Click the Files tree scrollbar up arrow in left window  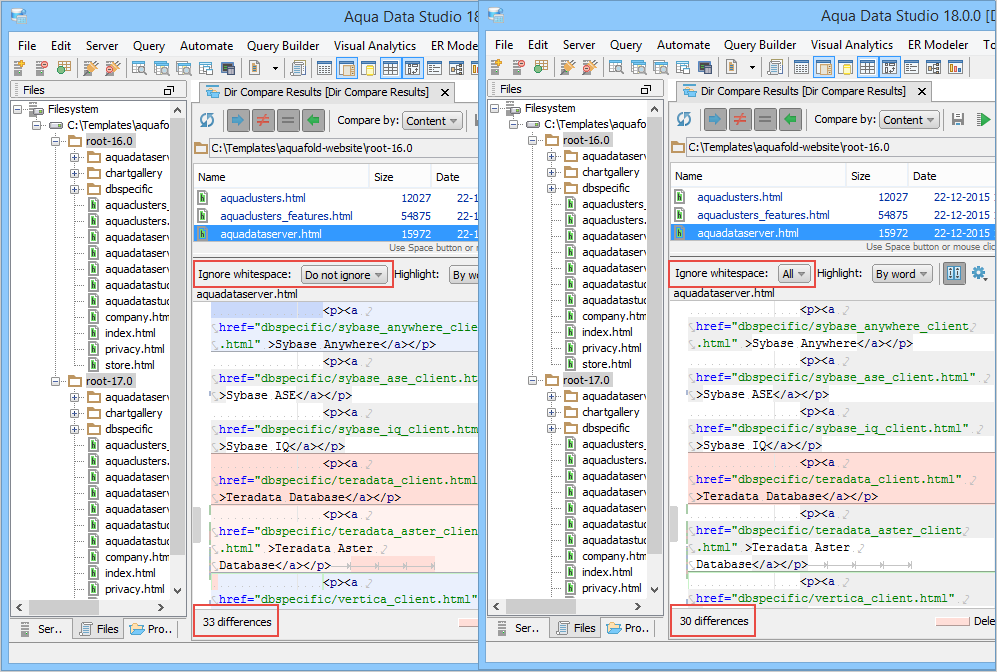pyautogui.click(x=179, y=110)
